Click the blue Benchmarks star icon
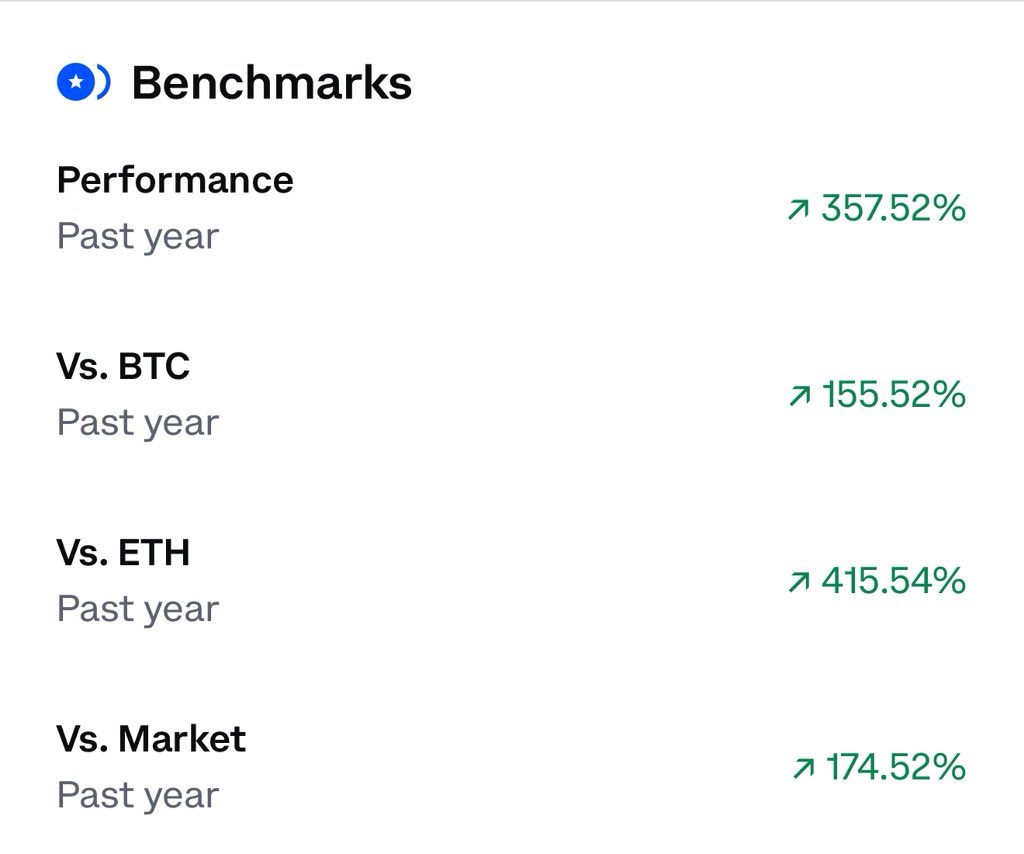 click(83, 82)
